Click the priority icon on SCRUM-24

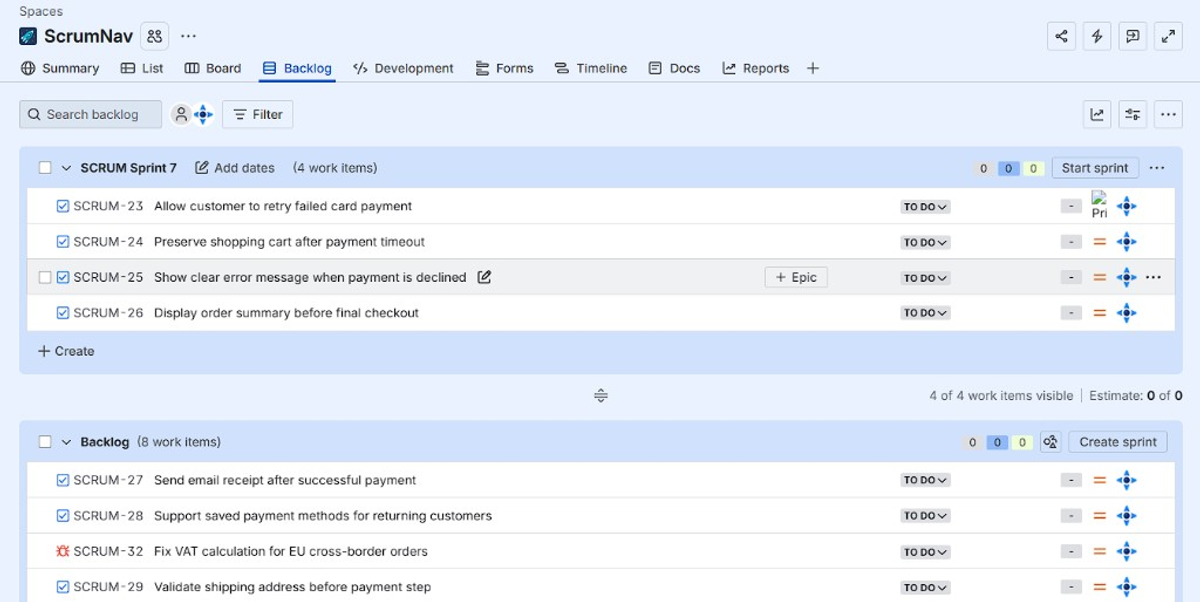(x=1099, y=242)
